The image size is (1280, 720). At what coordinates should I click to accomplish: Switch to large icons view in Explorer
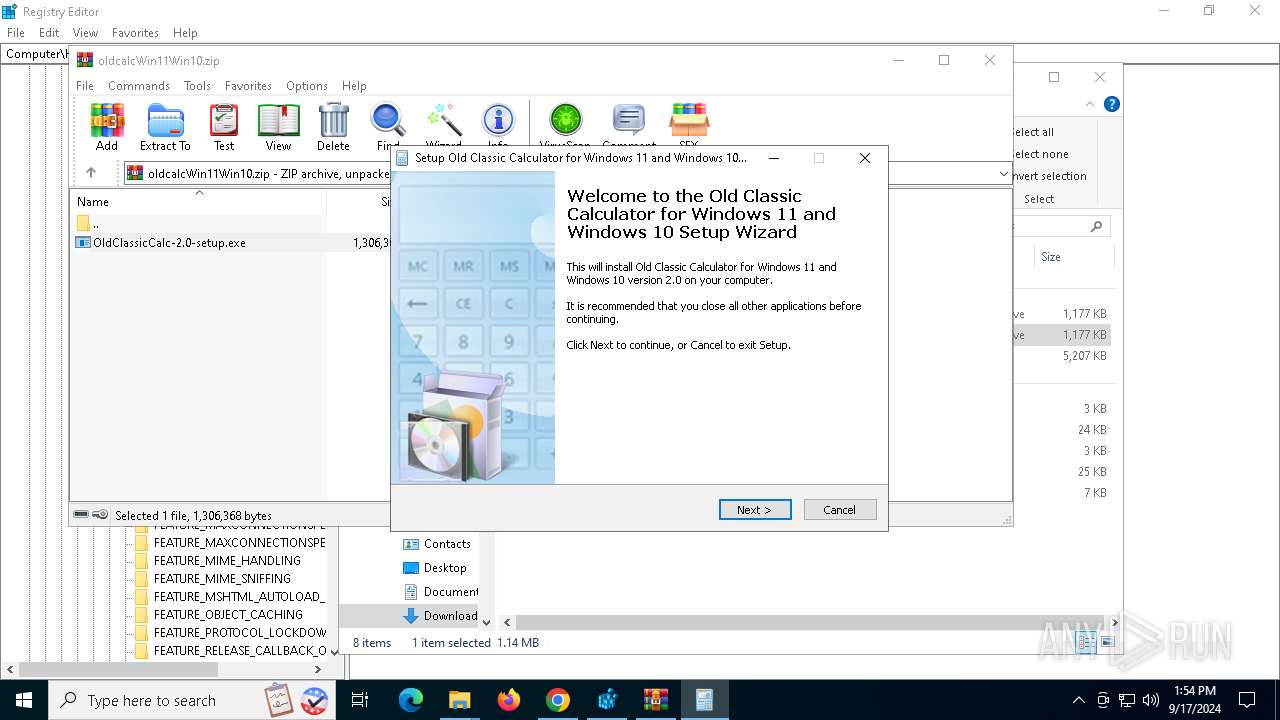tap(1107, 643)
